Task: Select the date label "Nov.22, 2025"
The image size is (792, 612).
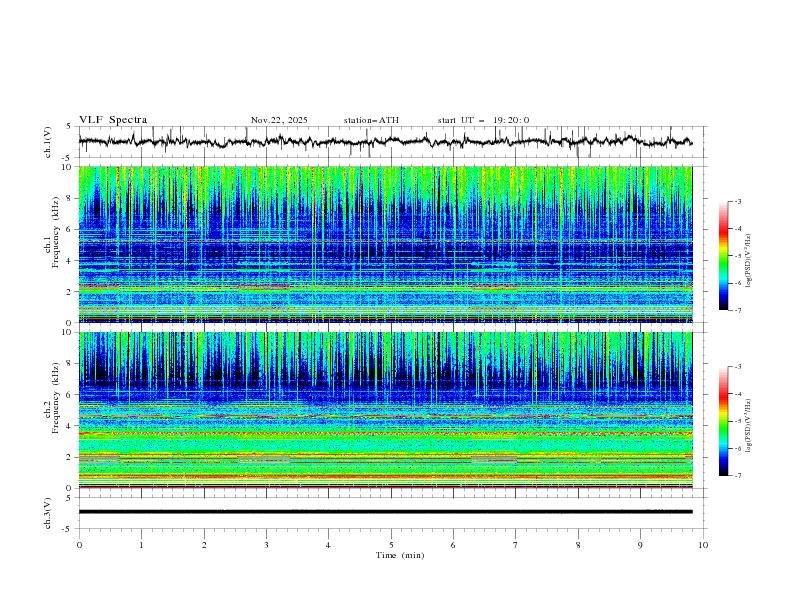Action: 279,120
